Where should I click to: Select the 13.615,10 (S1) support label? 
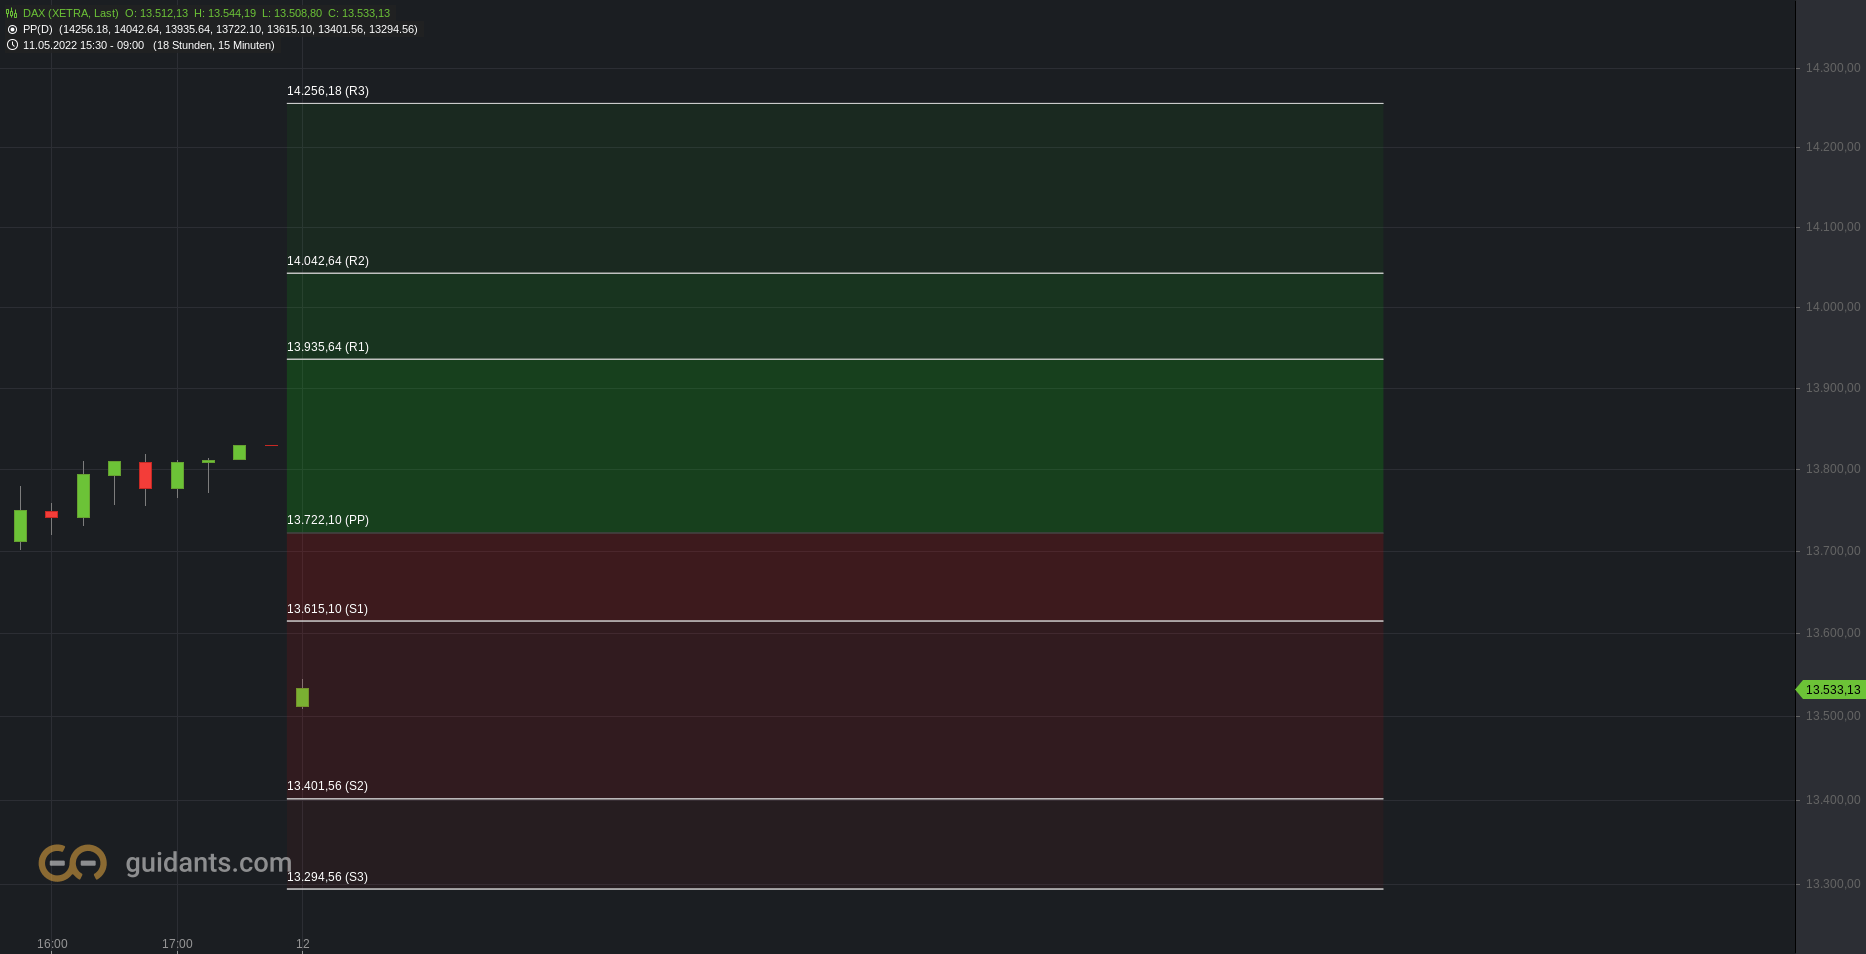(327, 609)
